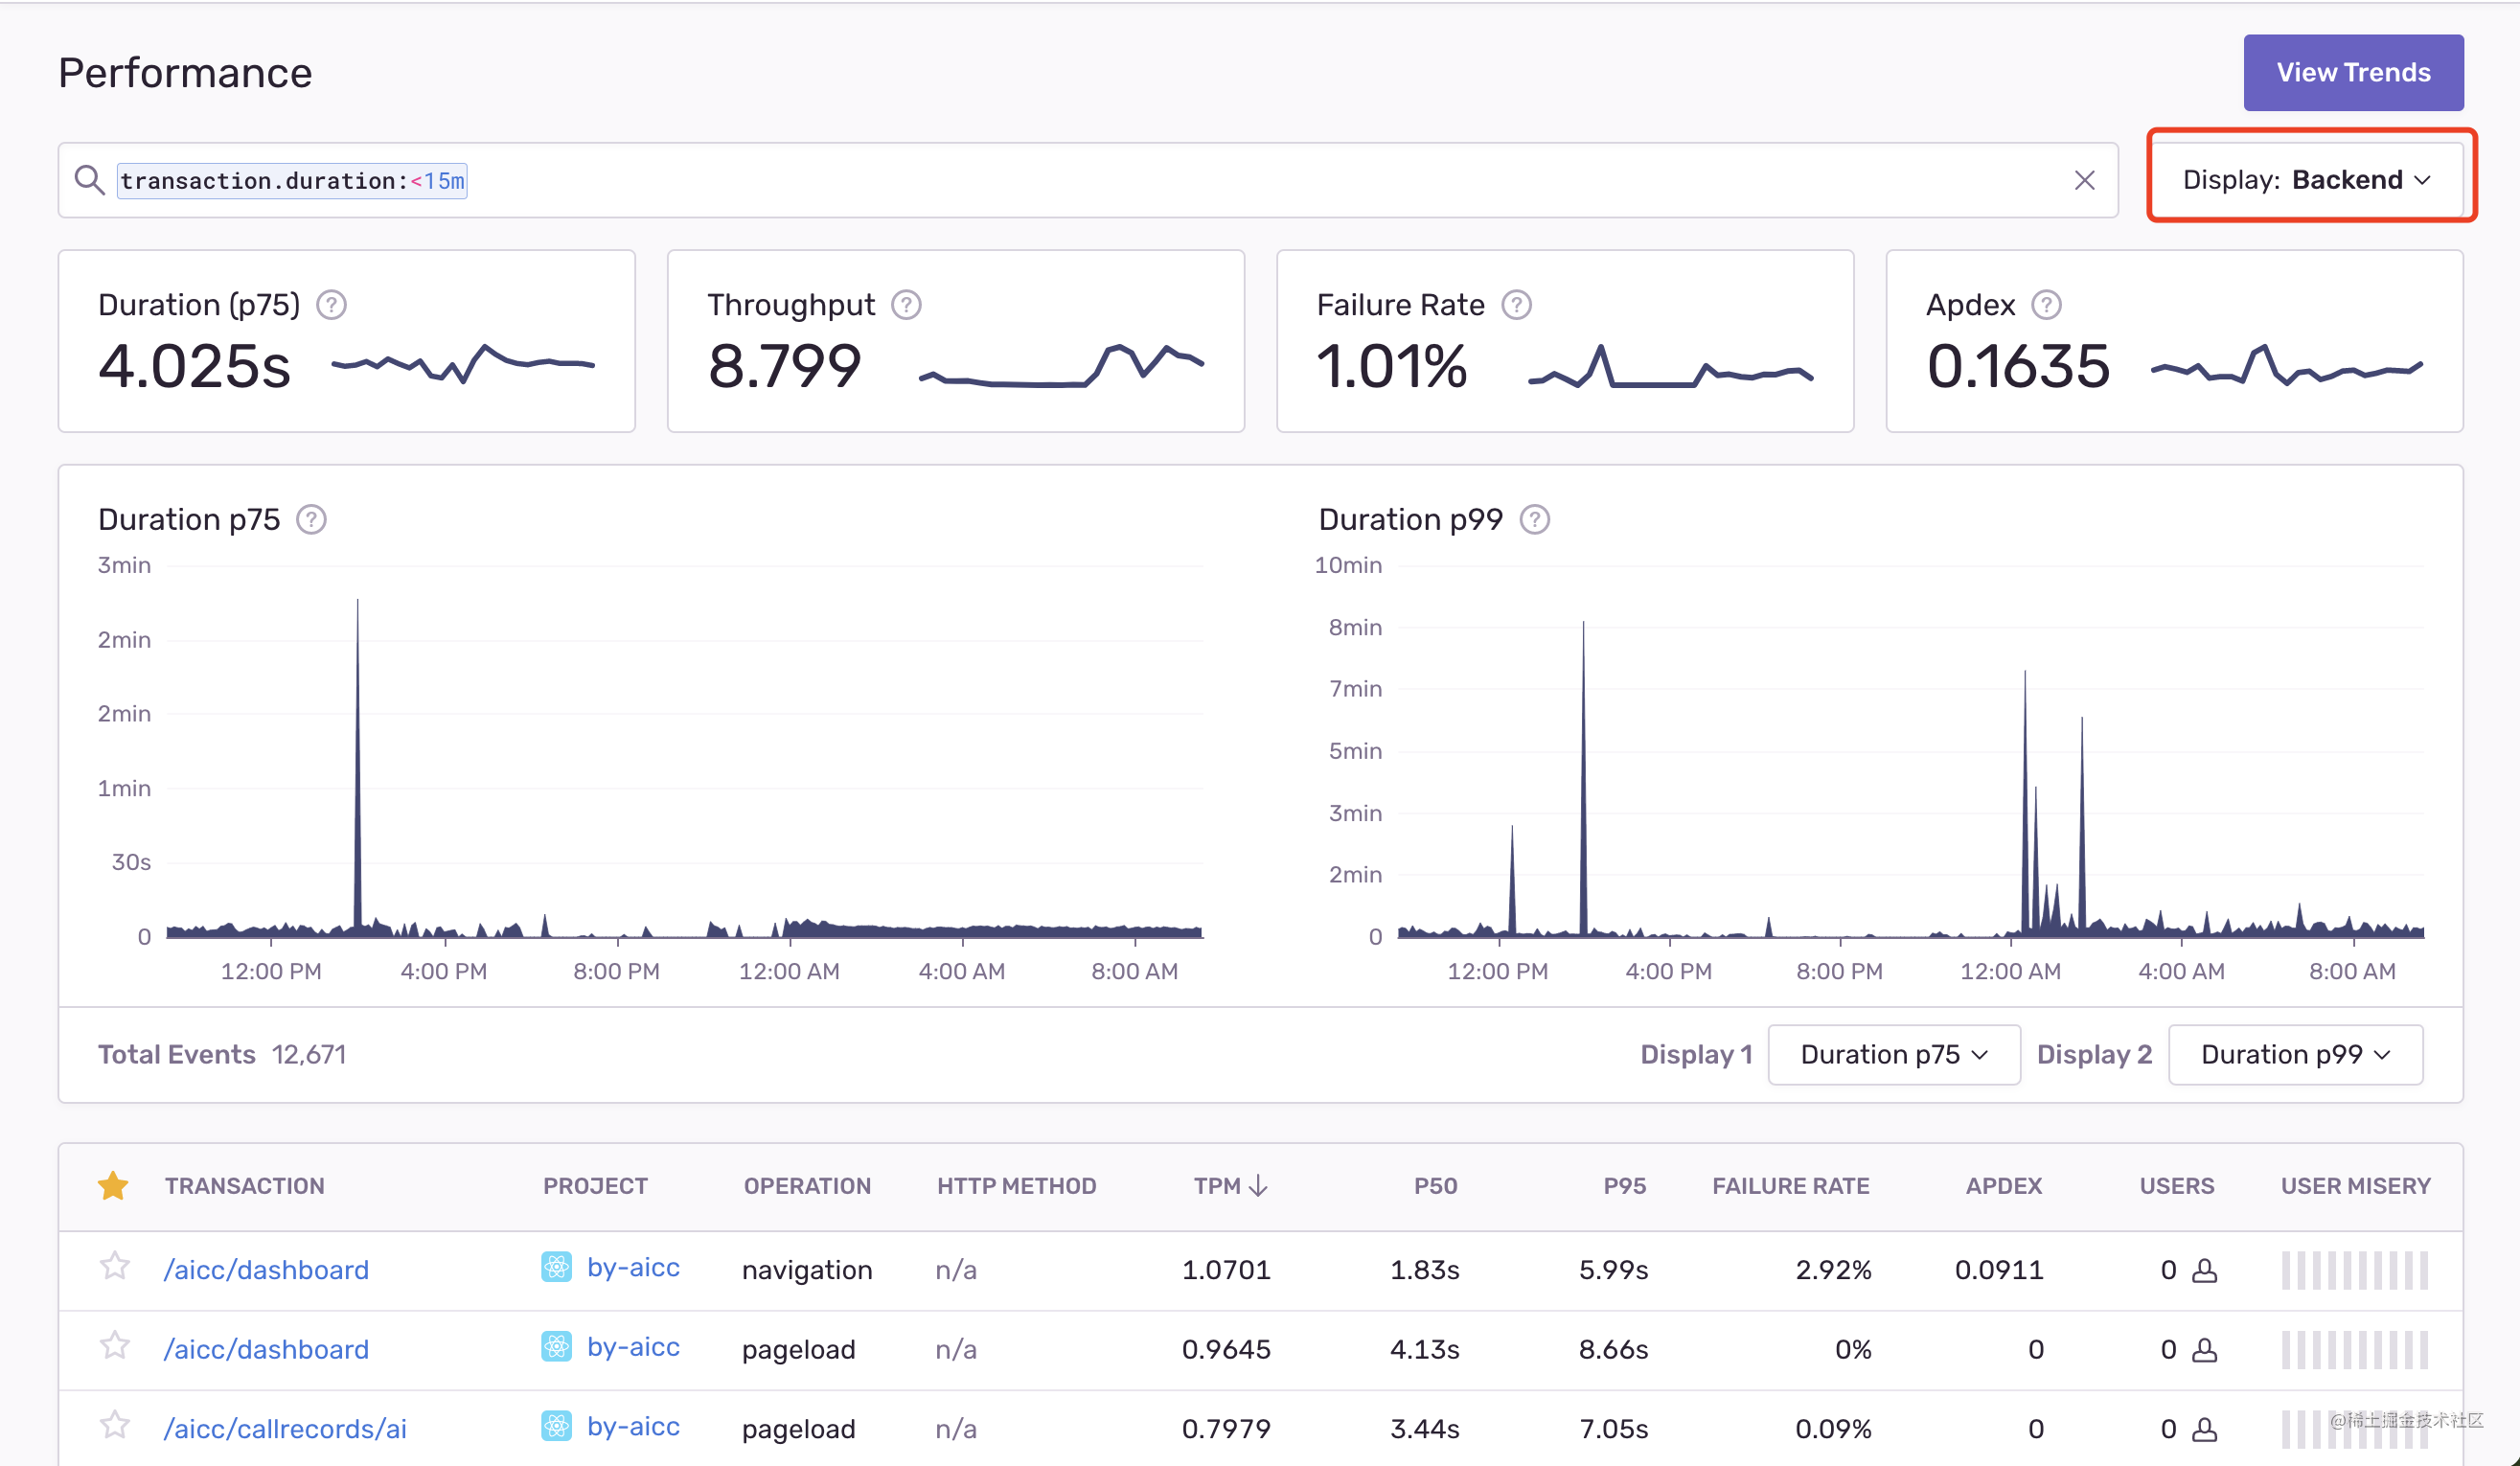Sort by P95 column header

1624,1186
